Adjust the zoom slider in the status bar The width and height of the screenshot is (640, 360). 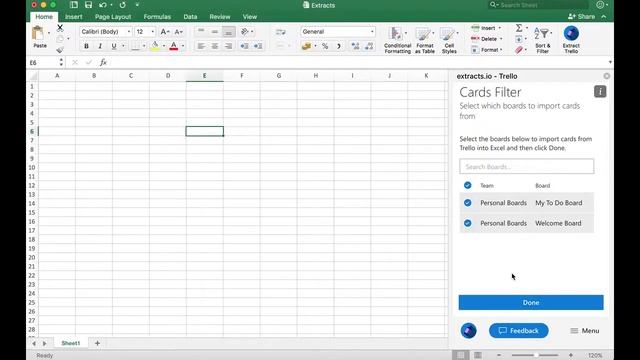coord(535,356)
